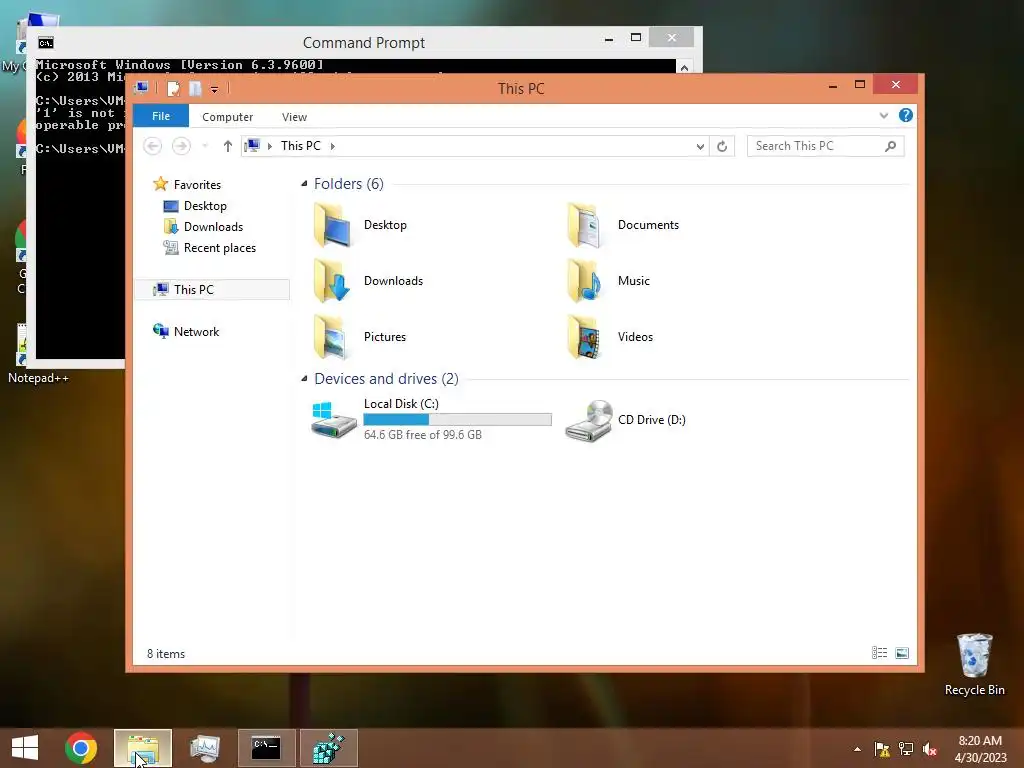The height and width of the screenshot is (768, 1024).
Task: Open the Computer ribbon tab
Action: (227, 117)
